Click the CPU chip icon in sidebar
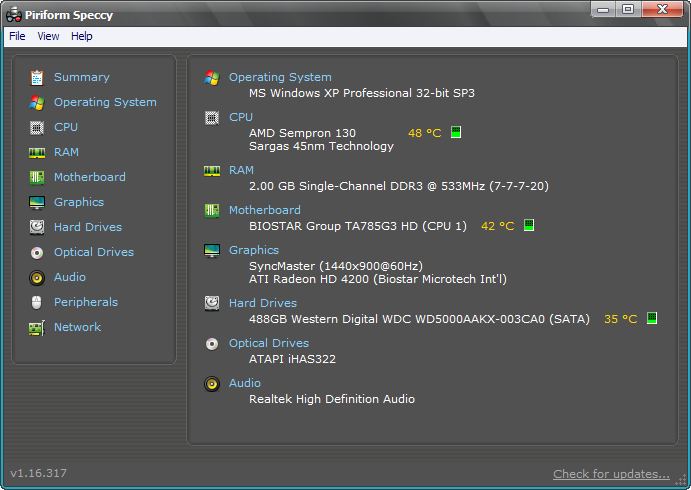 point(37,127)
